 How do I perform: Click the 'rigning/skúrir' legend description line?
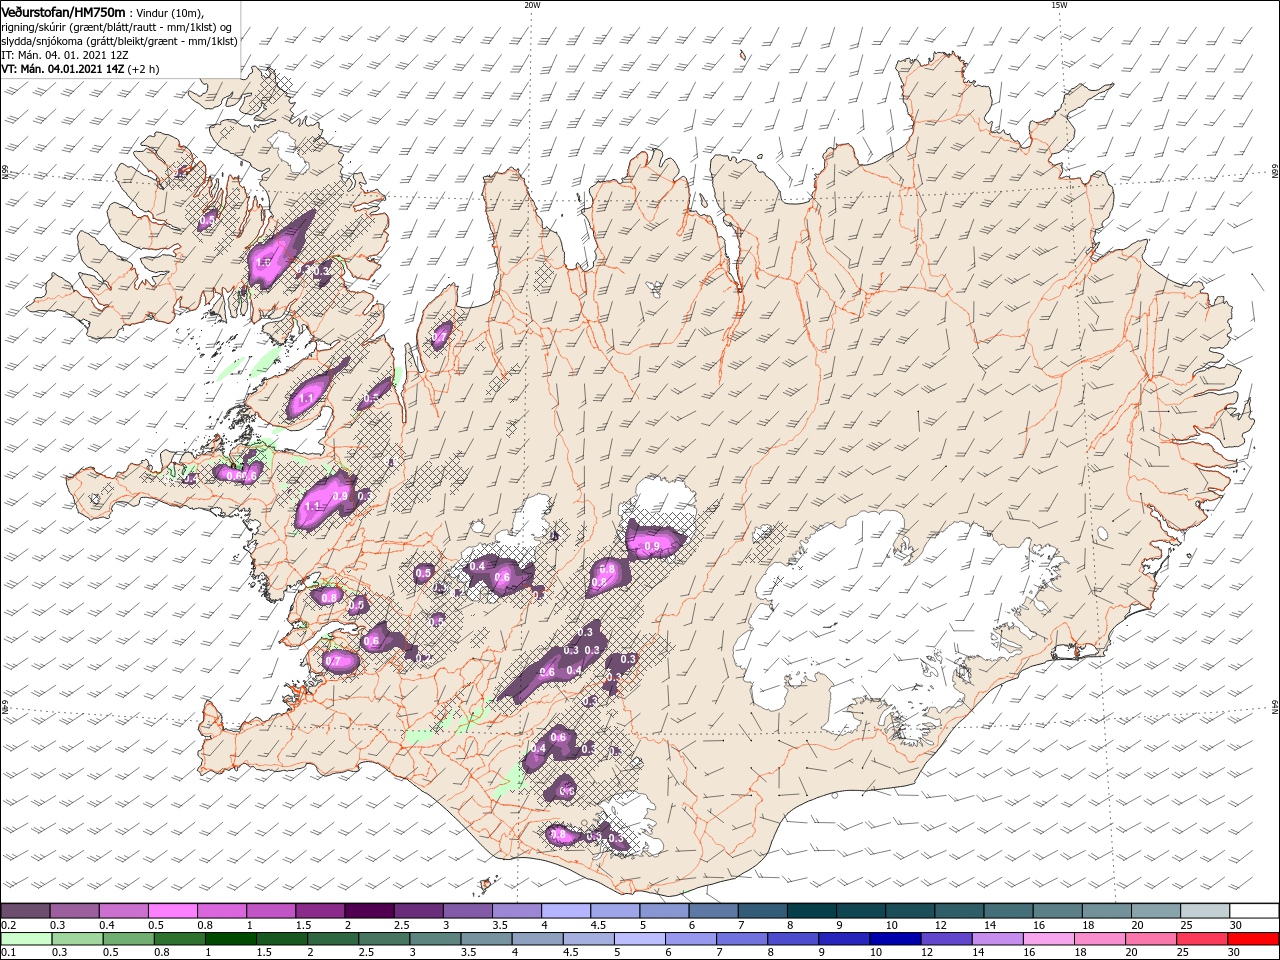tap(117, 26)
